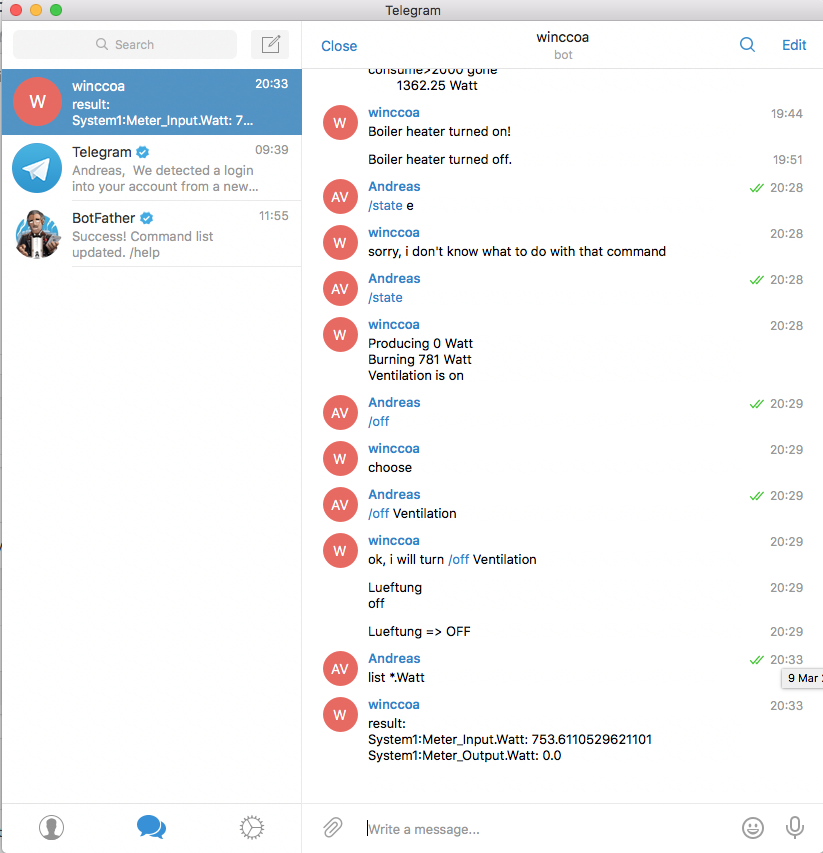
Task: Click the /off link in bot reply
Action: [x=459, y=559]
